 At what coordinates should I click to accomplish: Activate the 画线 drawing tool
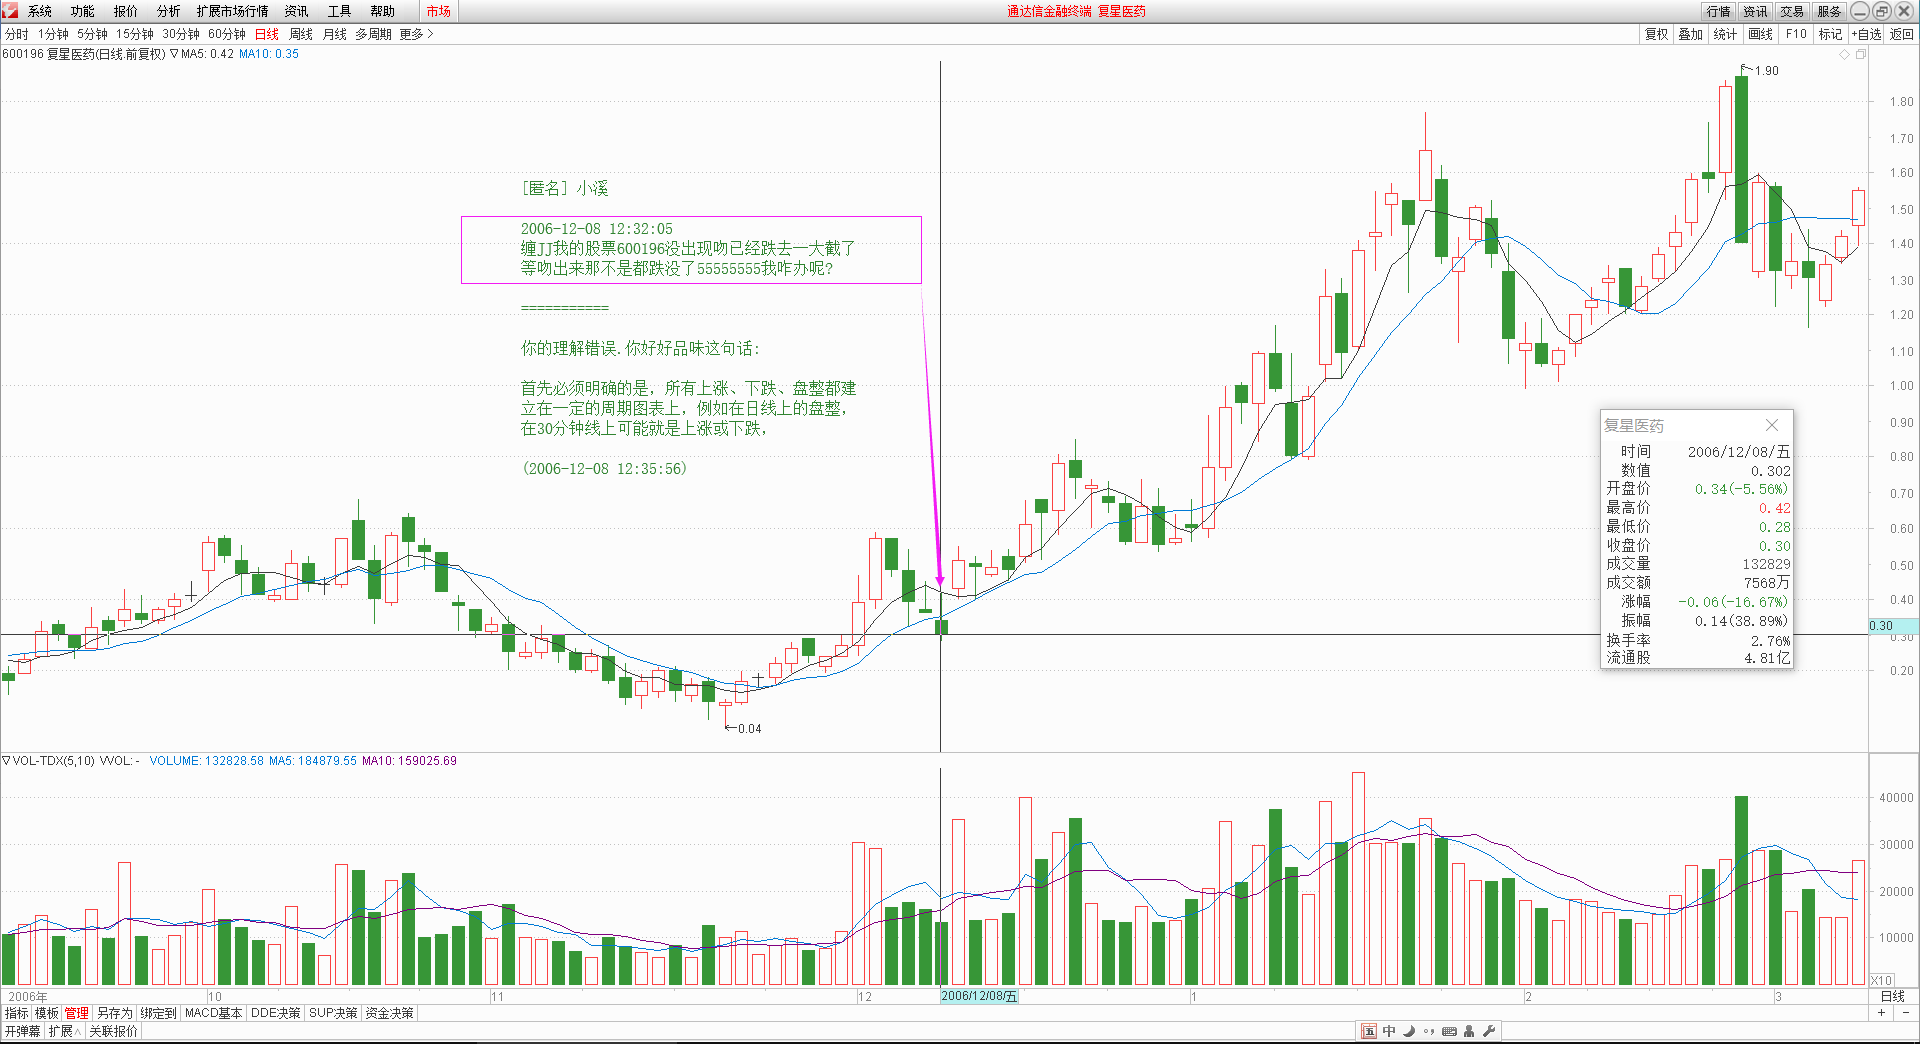click(1760, 34)
